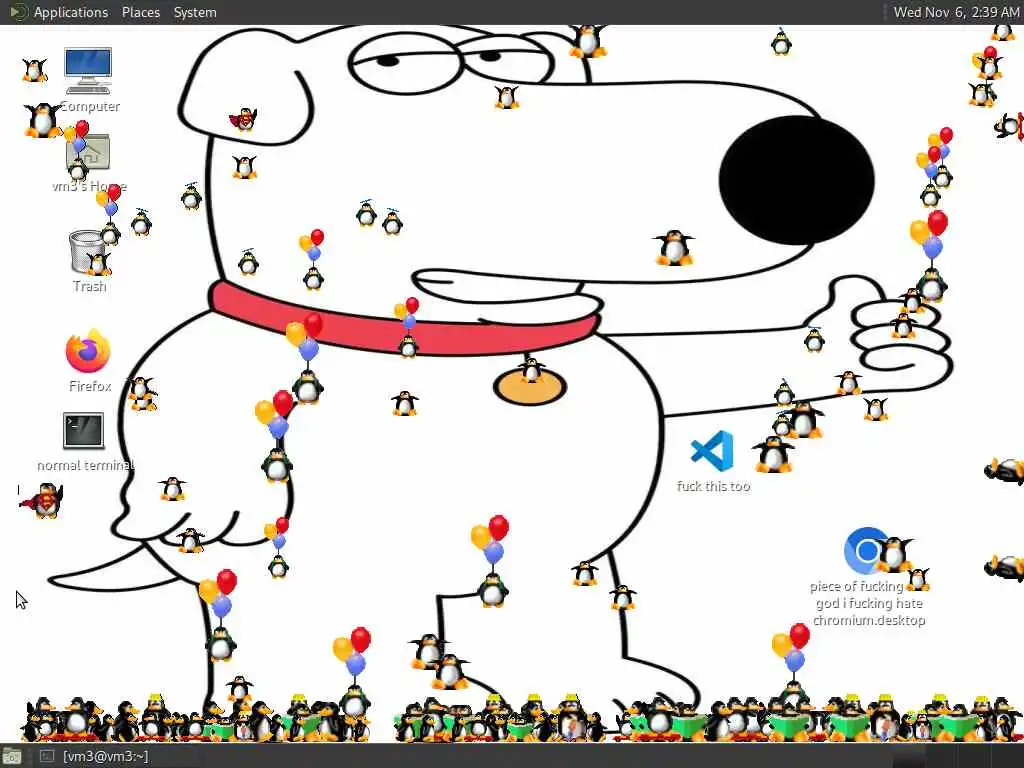Launch the Firefox desktop icon
Screen dimensions: 1024x768
pyautogui.click(x=88, y=351)
